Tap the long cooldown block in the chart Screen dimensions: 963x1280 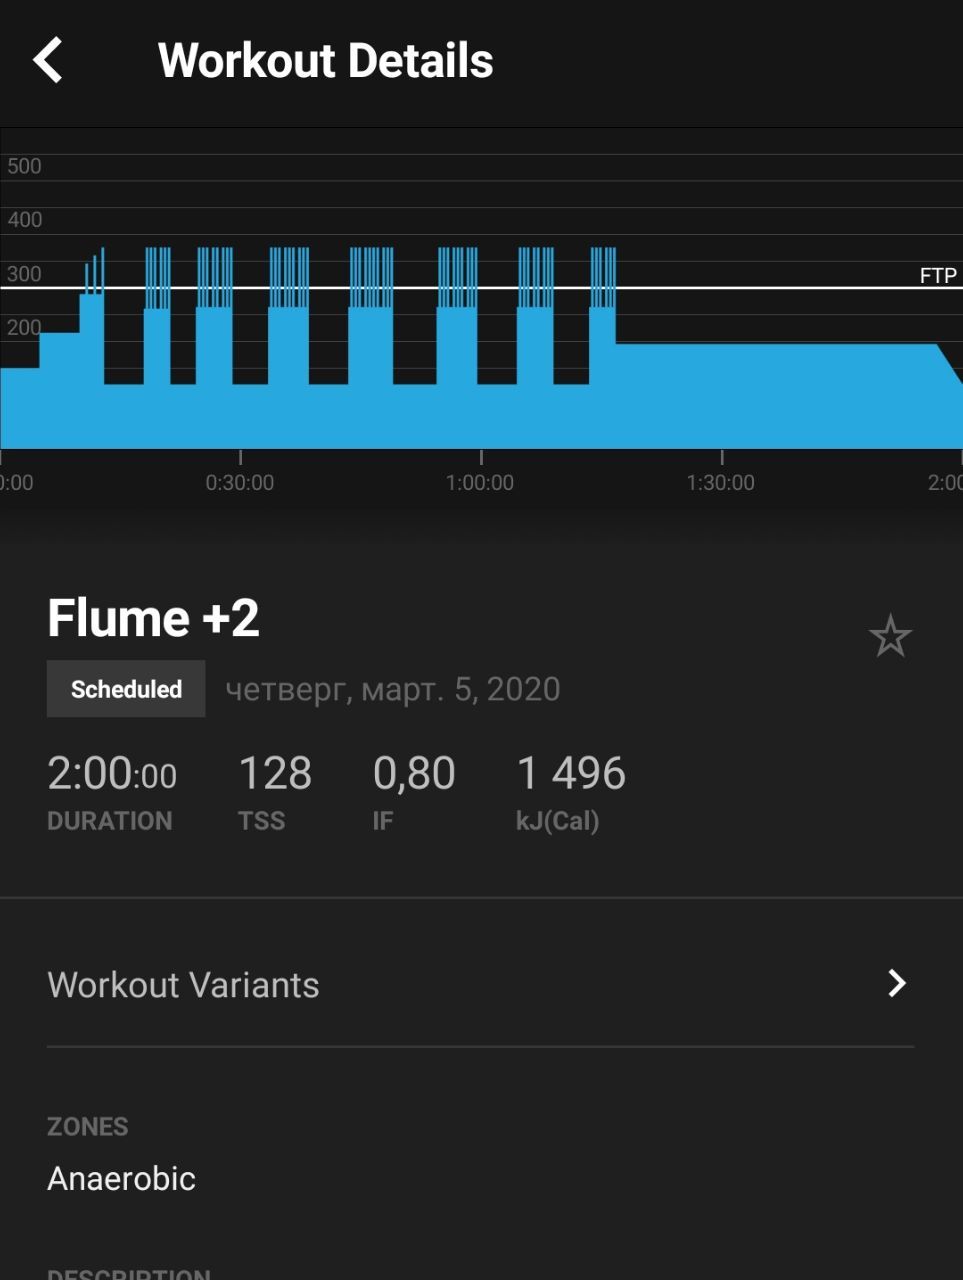pos(775,395)
